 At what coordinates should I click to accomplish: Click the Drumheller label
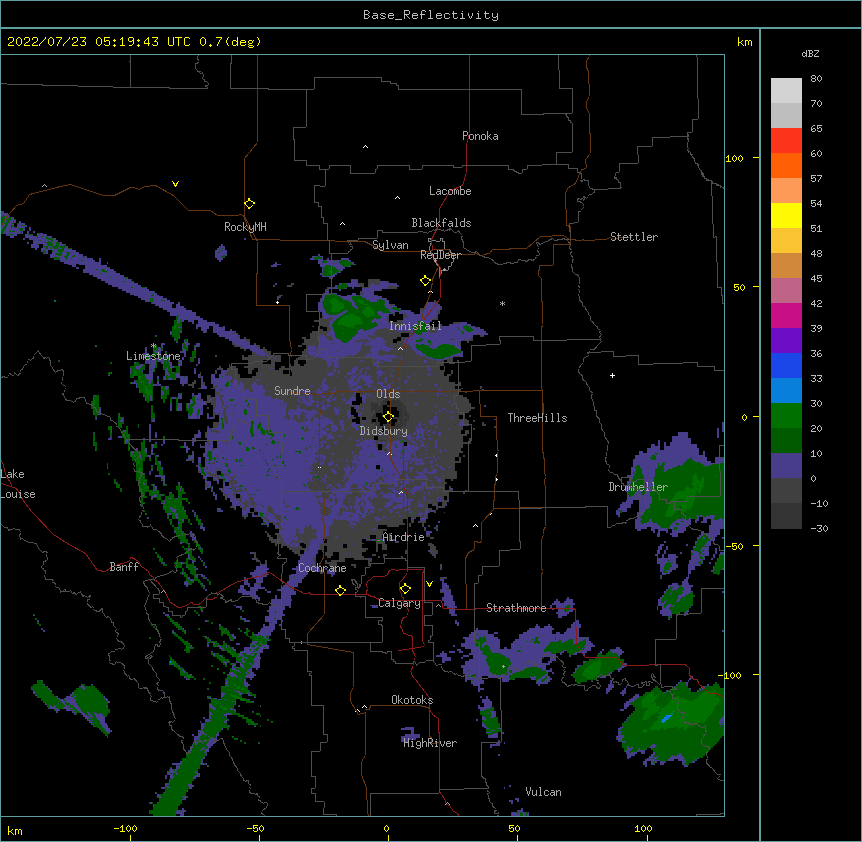[x=638, y=487]
